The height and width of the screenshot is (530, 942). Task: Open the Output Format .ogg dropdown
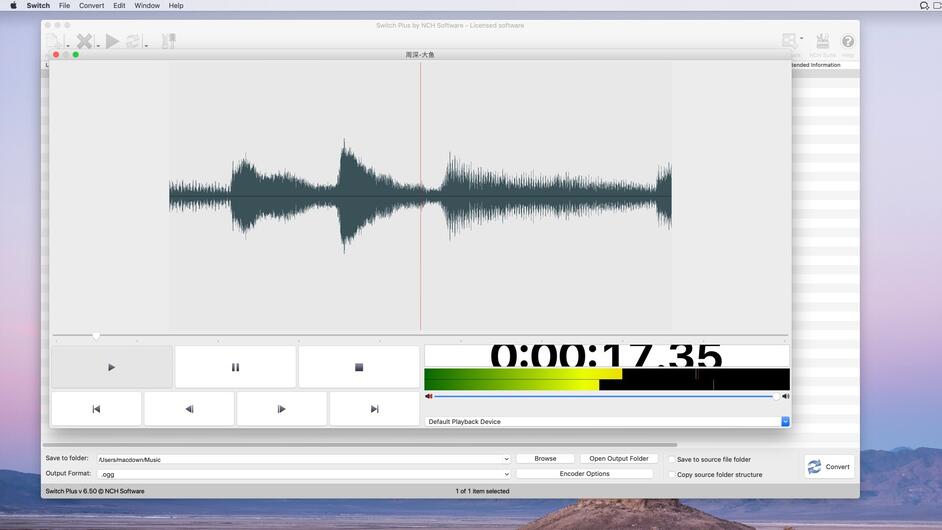(506, 474)
